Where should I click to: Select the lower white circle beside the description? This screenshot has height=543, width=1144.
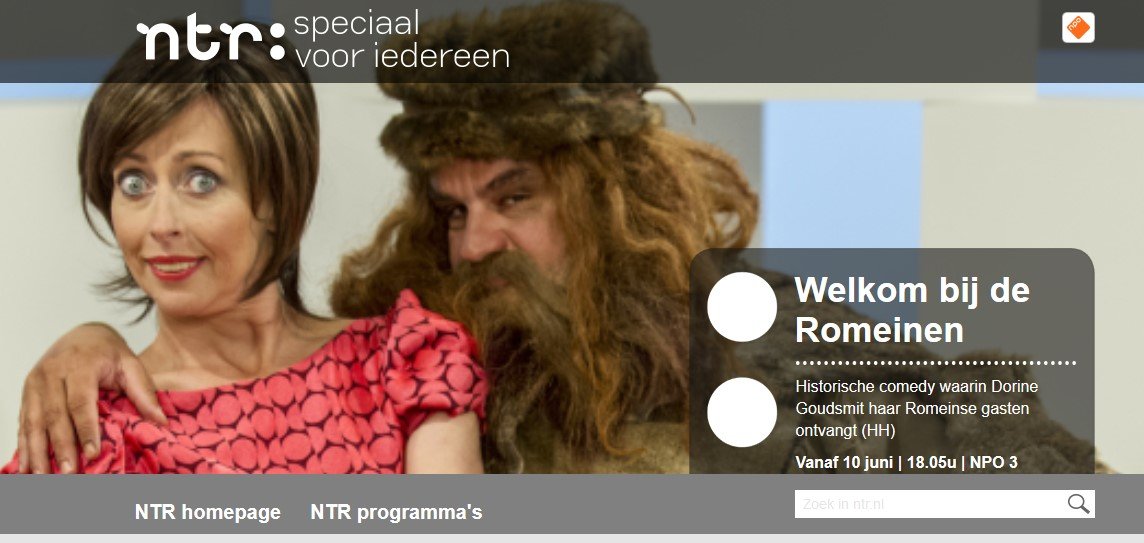(x=741, y=412)
